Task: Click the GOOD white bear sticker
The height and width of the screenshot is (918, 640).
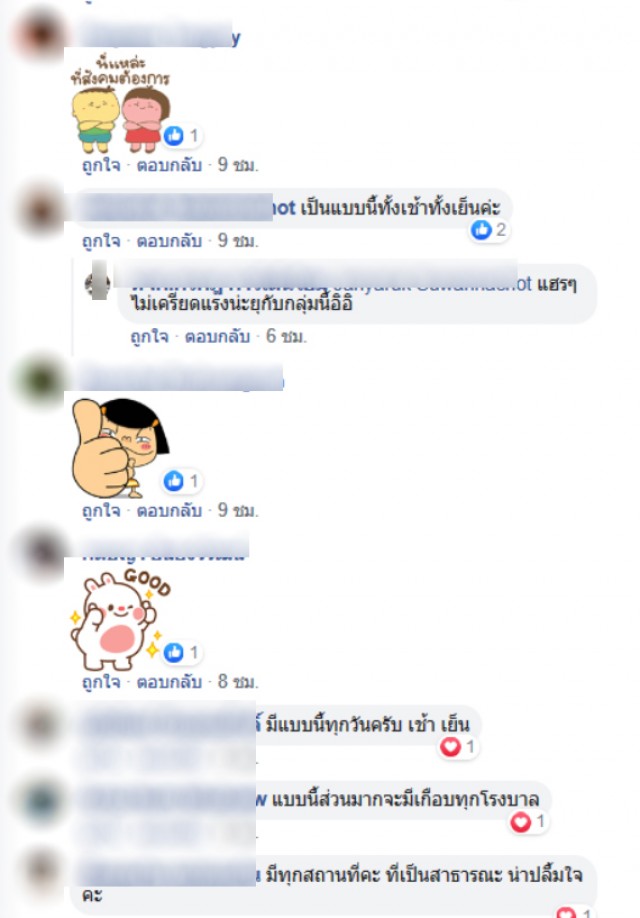Action: click(120, 618)
